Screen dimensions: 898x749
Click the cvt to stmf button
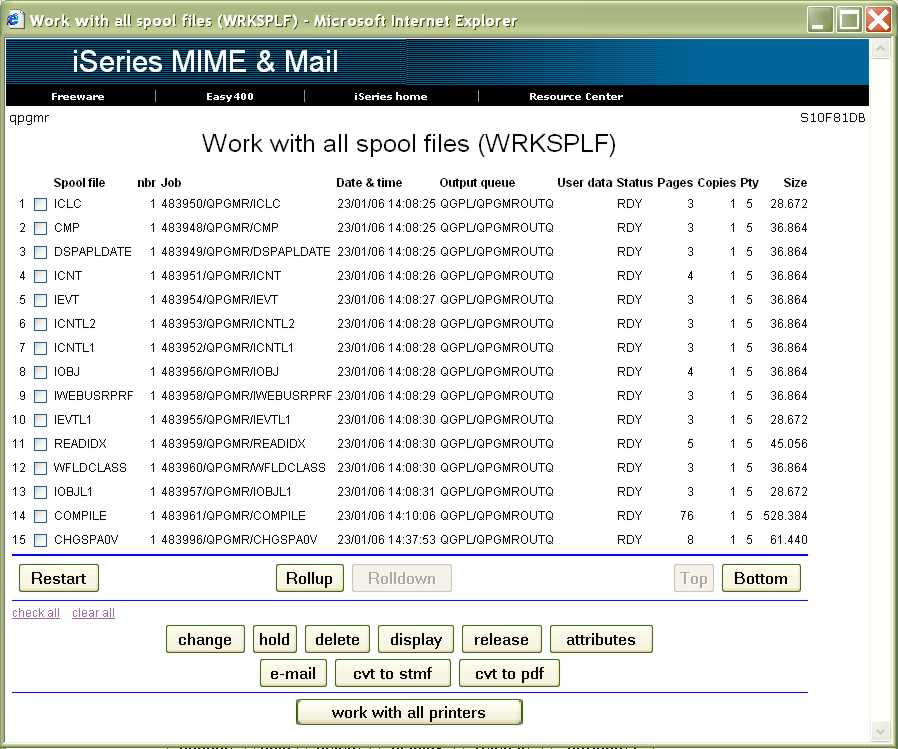tap(393, 673)
